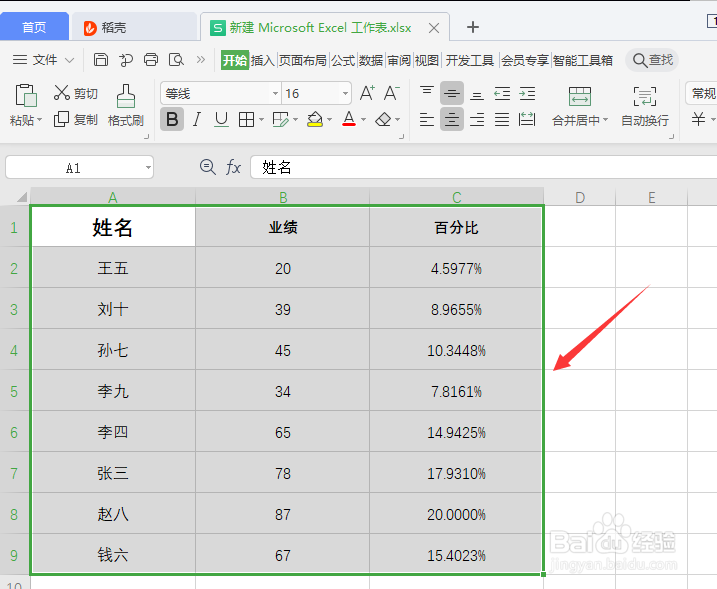Click the Borders grid icon

tap(246, 120)
